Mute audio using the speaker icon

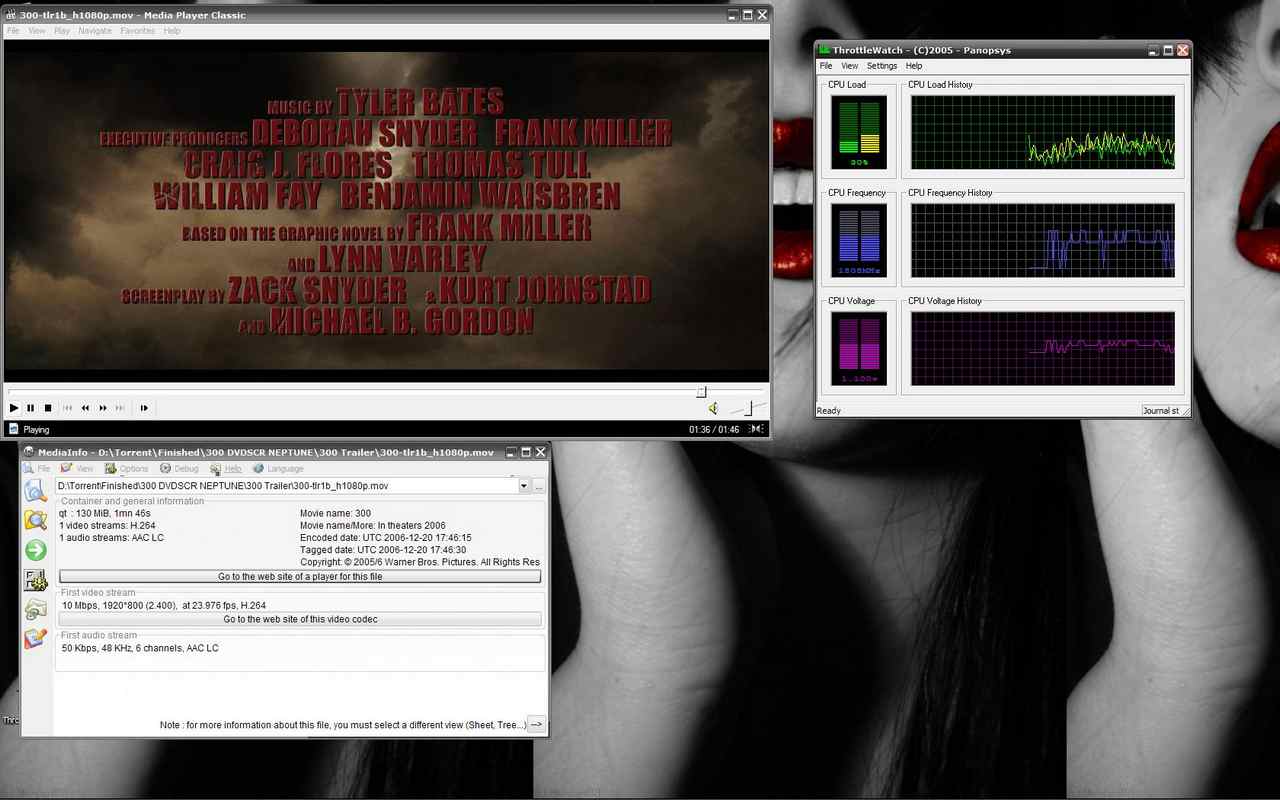point(713,408)
